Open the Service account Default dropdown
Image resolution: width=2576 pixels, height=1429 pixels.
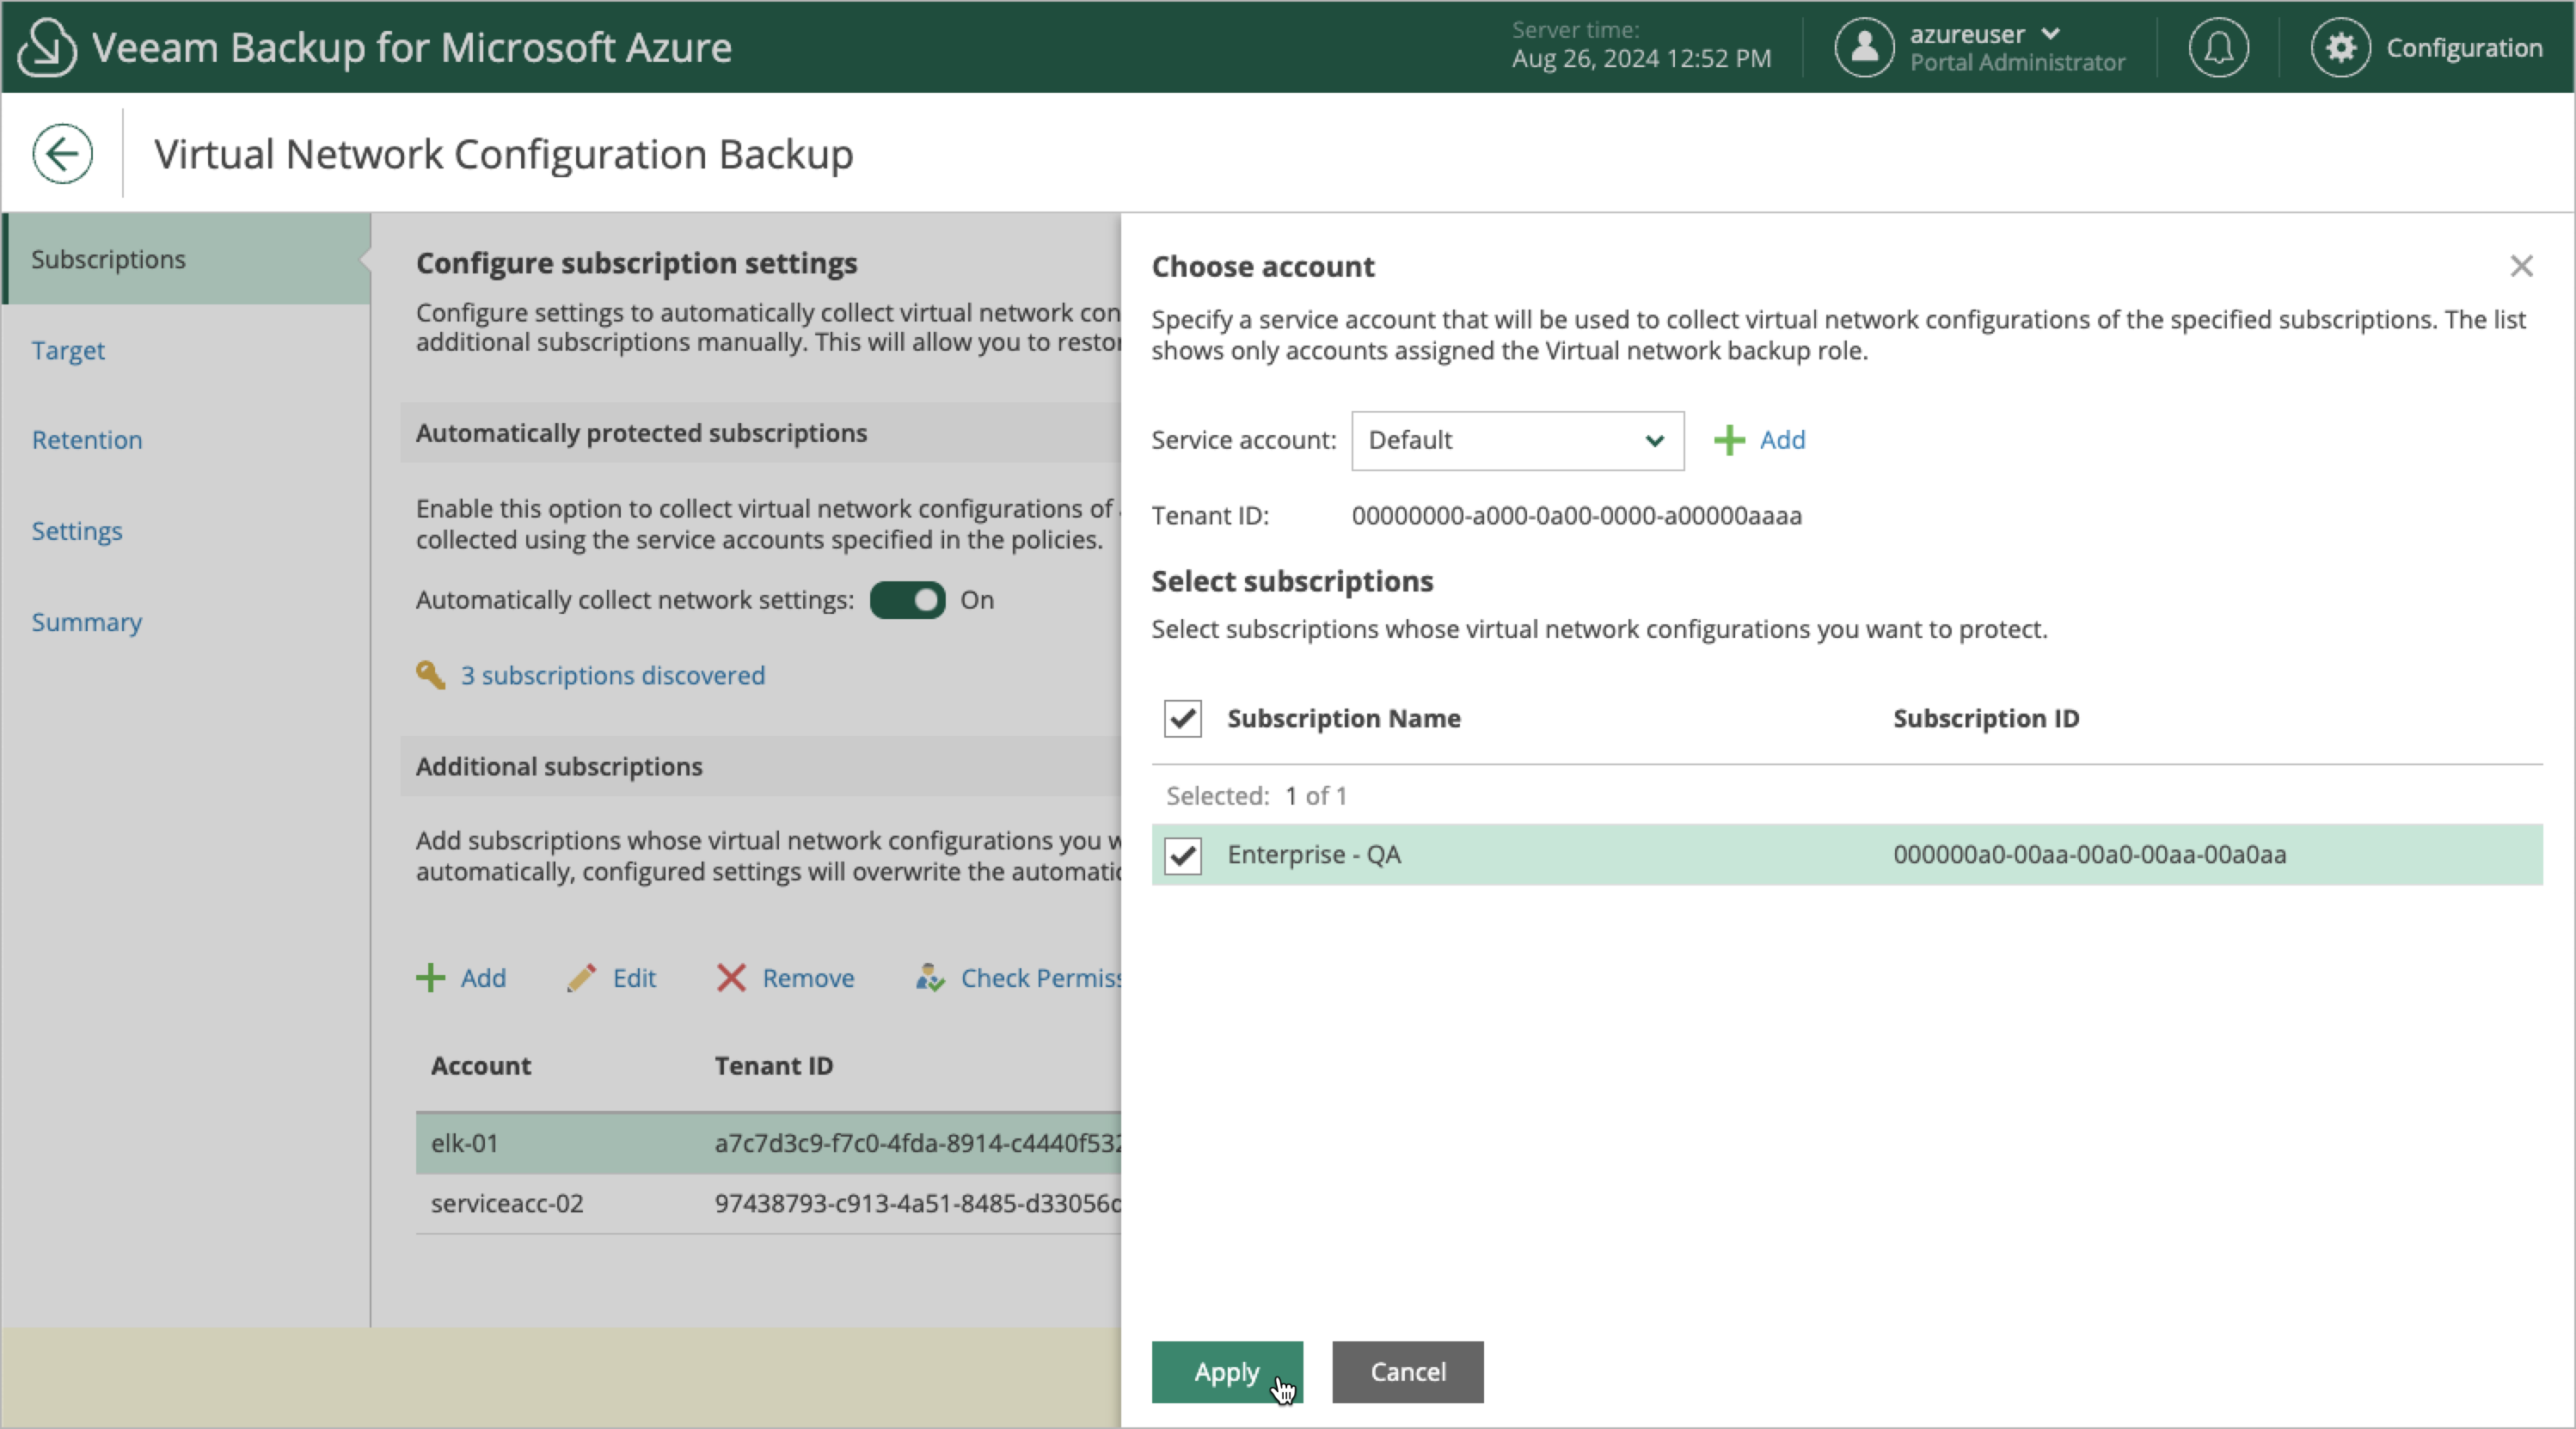1517,441
